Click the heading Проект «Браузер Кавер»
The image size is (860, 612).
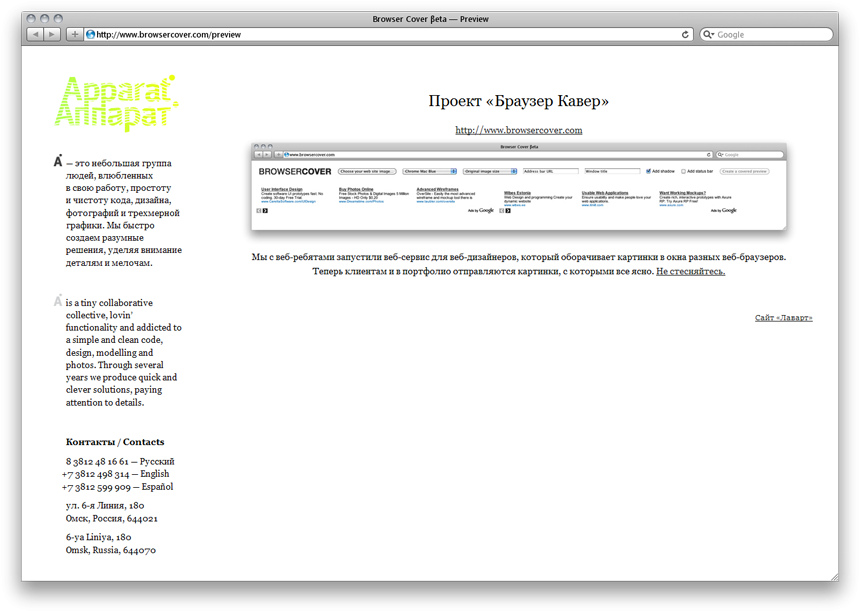pos(519,101)
